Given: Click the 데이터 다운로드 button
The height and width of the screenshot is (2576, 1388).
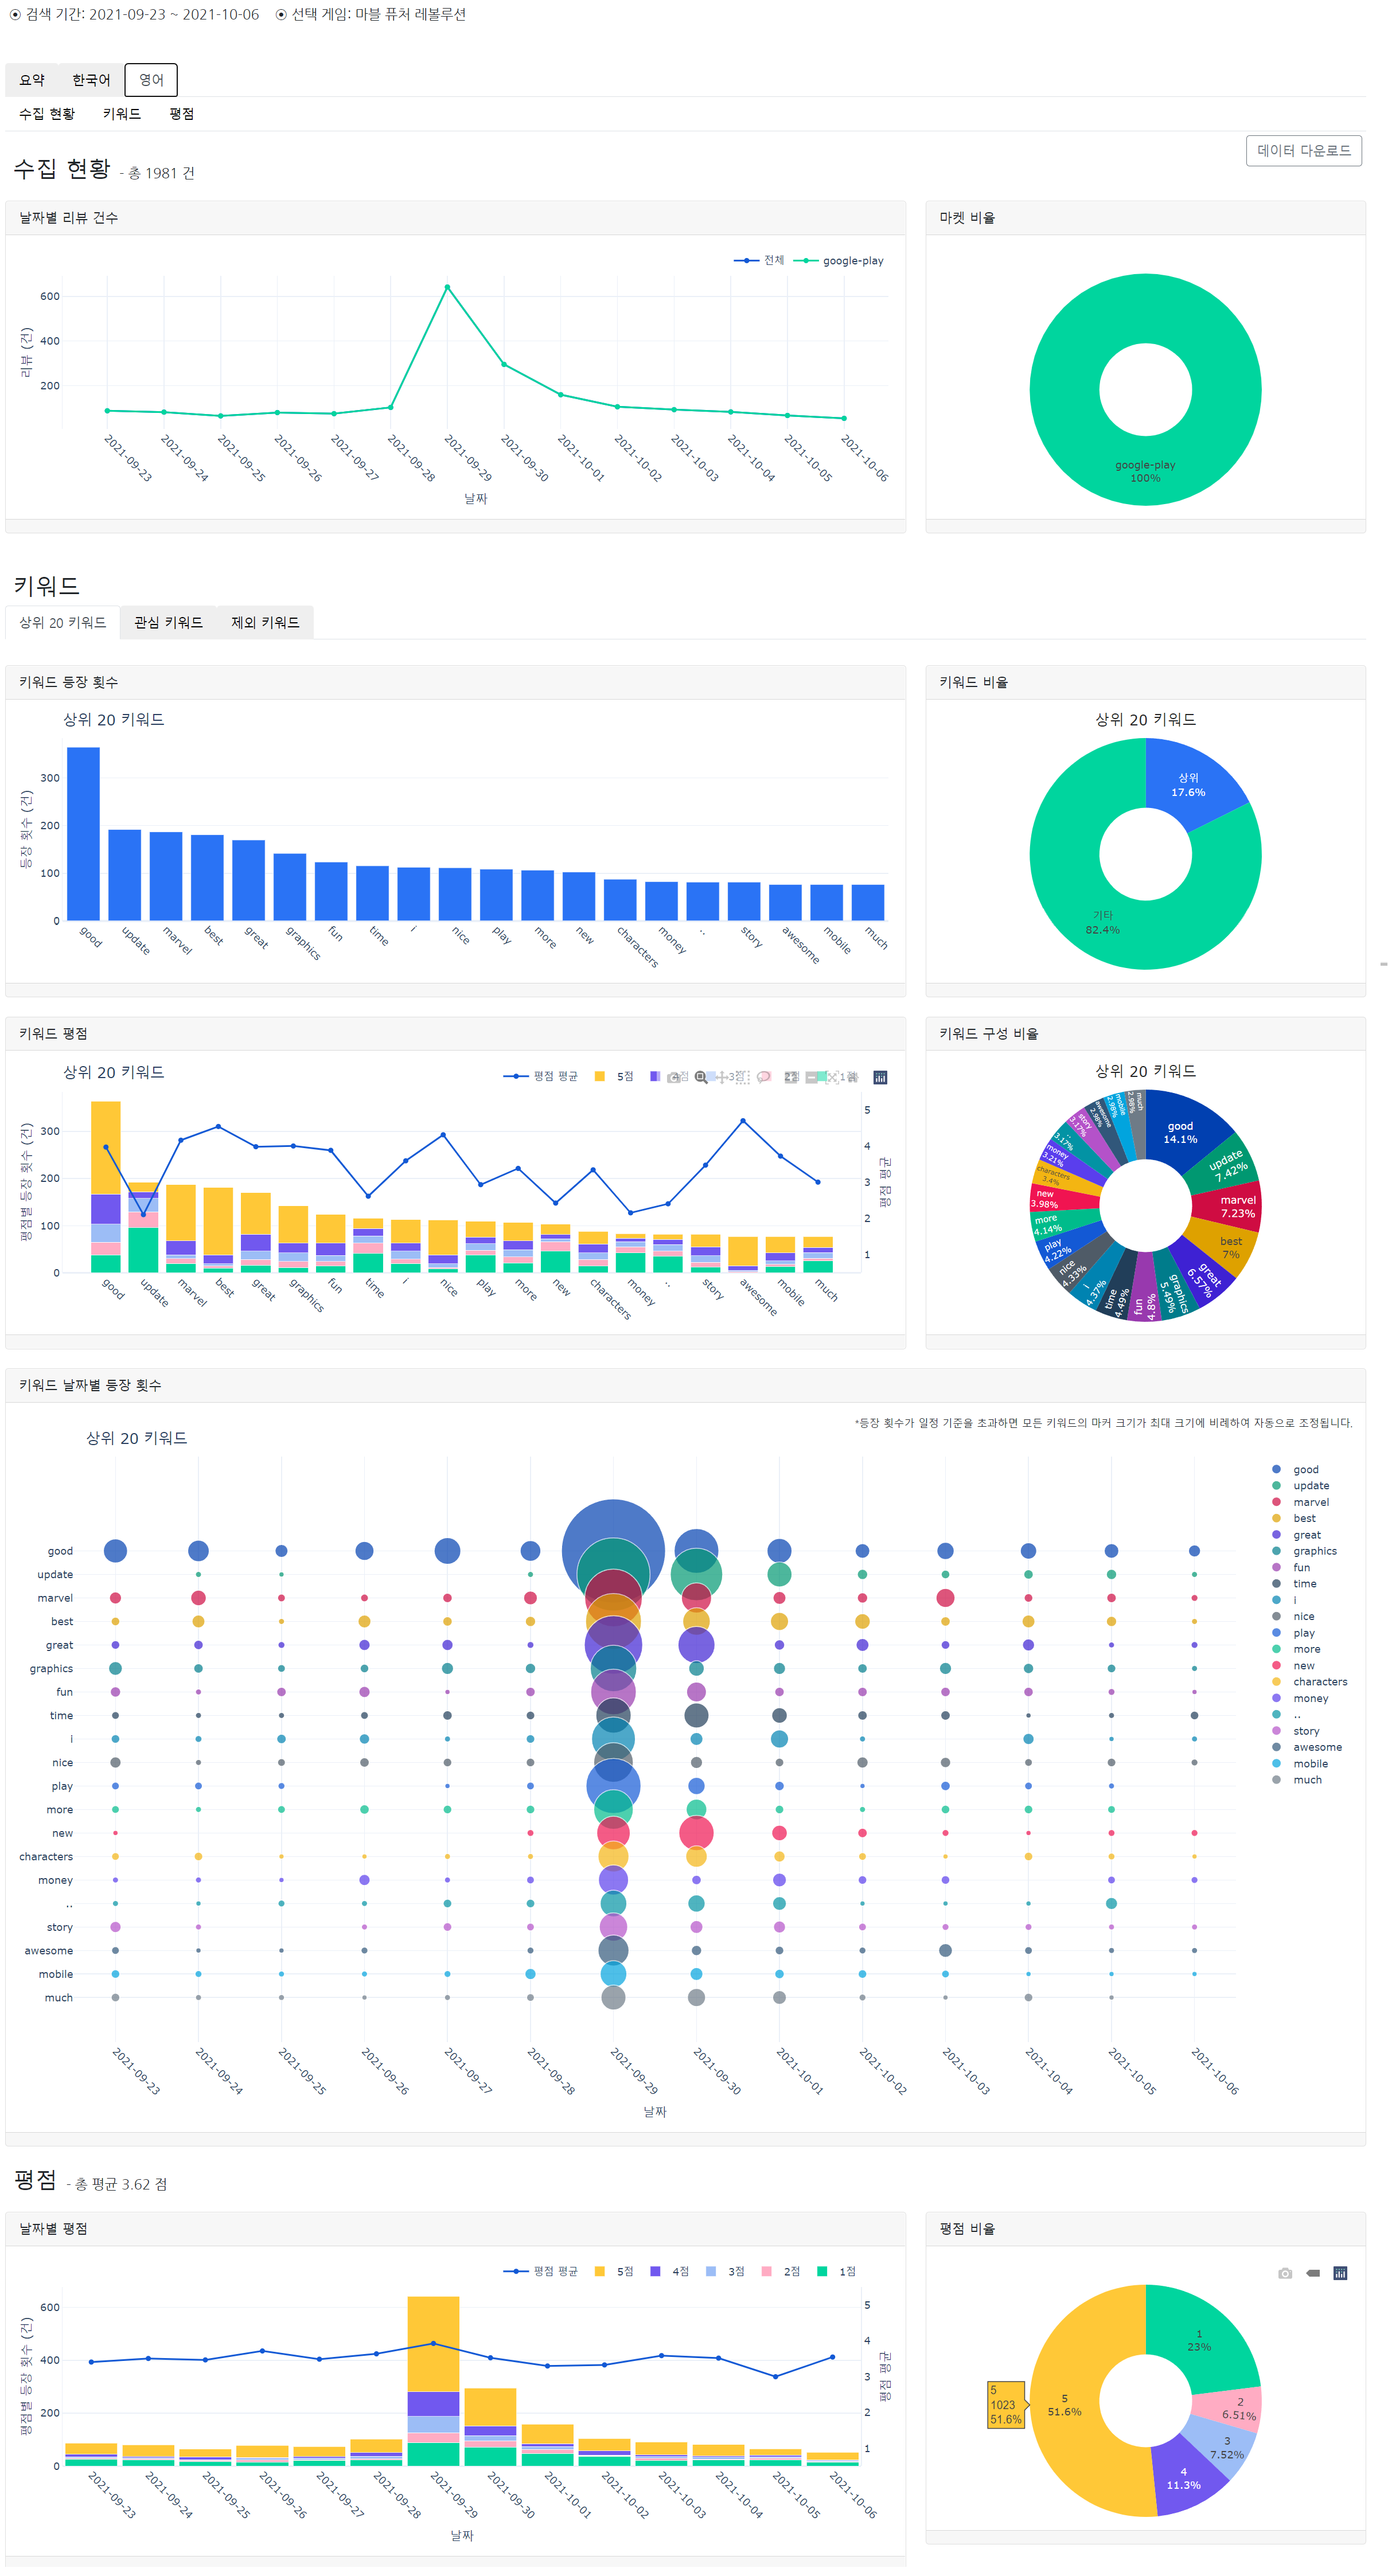Looking at the screenshot, I should (1303, 151).
